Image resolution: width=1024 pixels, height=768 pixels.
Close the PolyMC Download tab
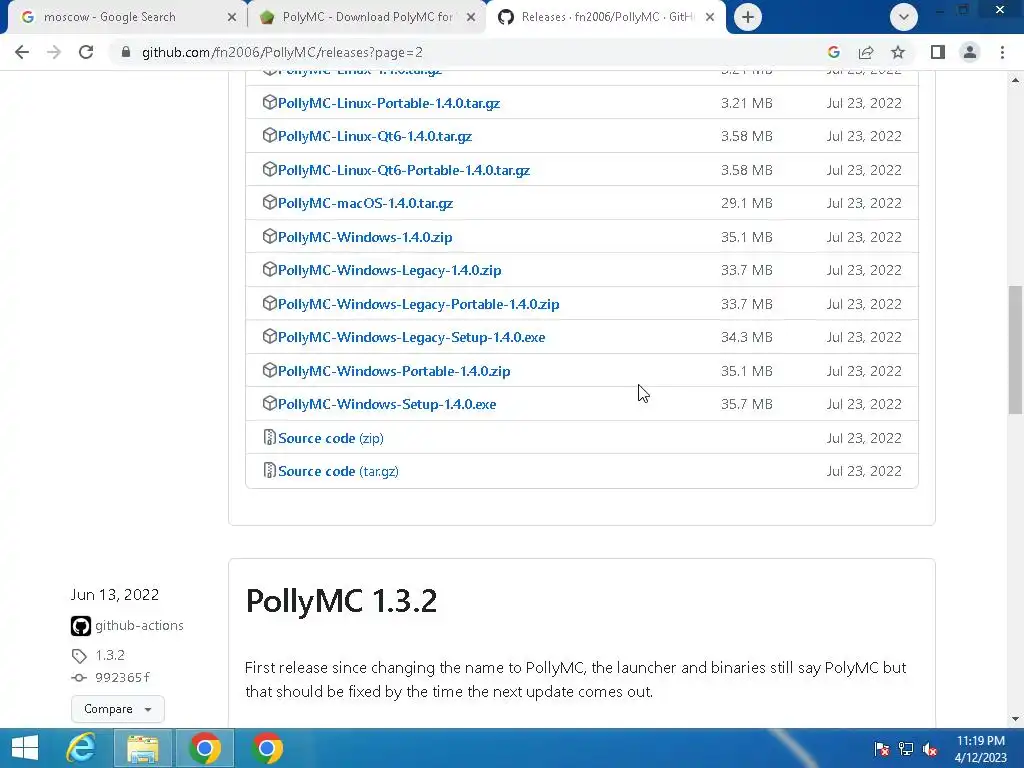coord(471,18)
